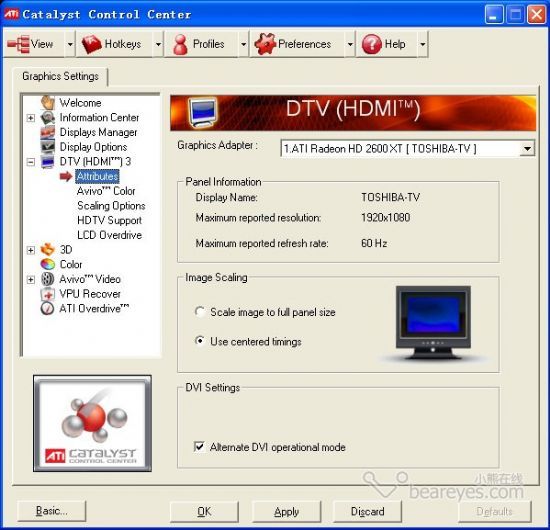Select Use centered timings option
The width and height of the screenshot is (550, 530).
(200, 341)
